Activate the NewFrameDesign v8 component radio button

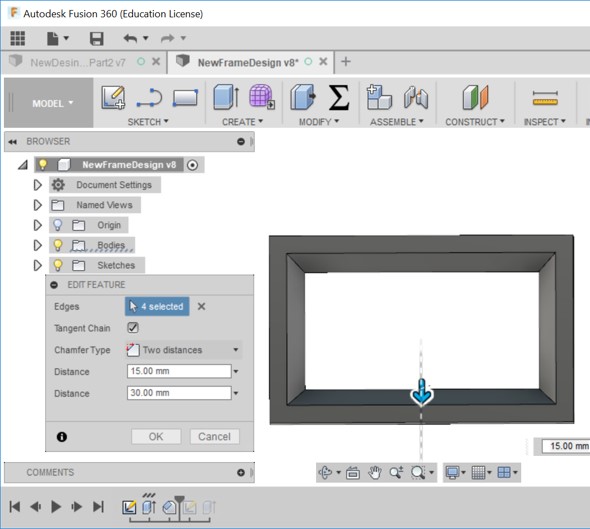click(192, 165)
